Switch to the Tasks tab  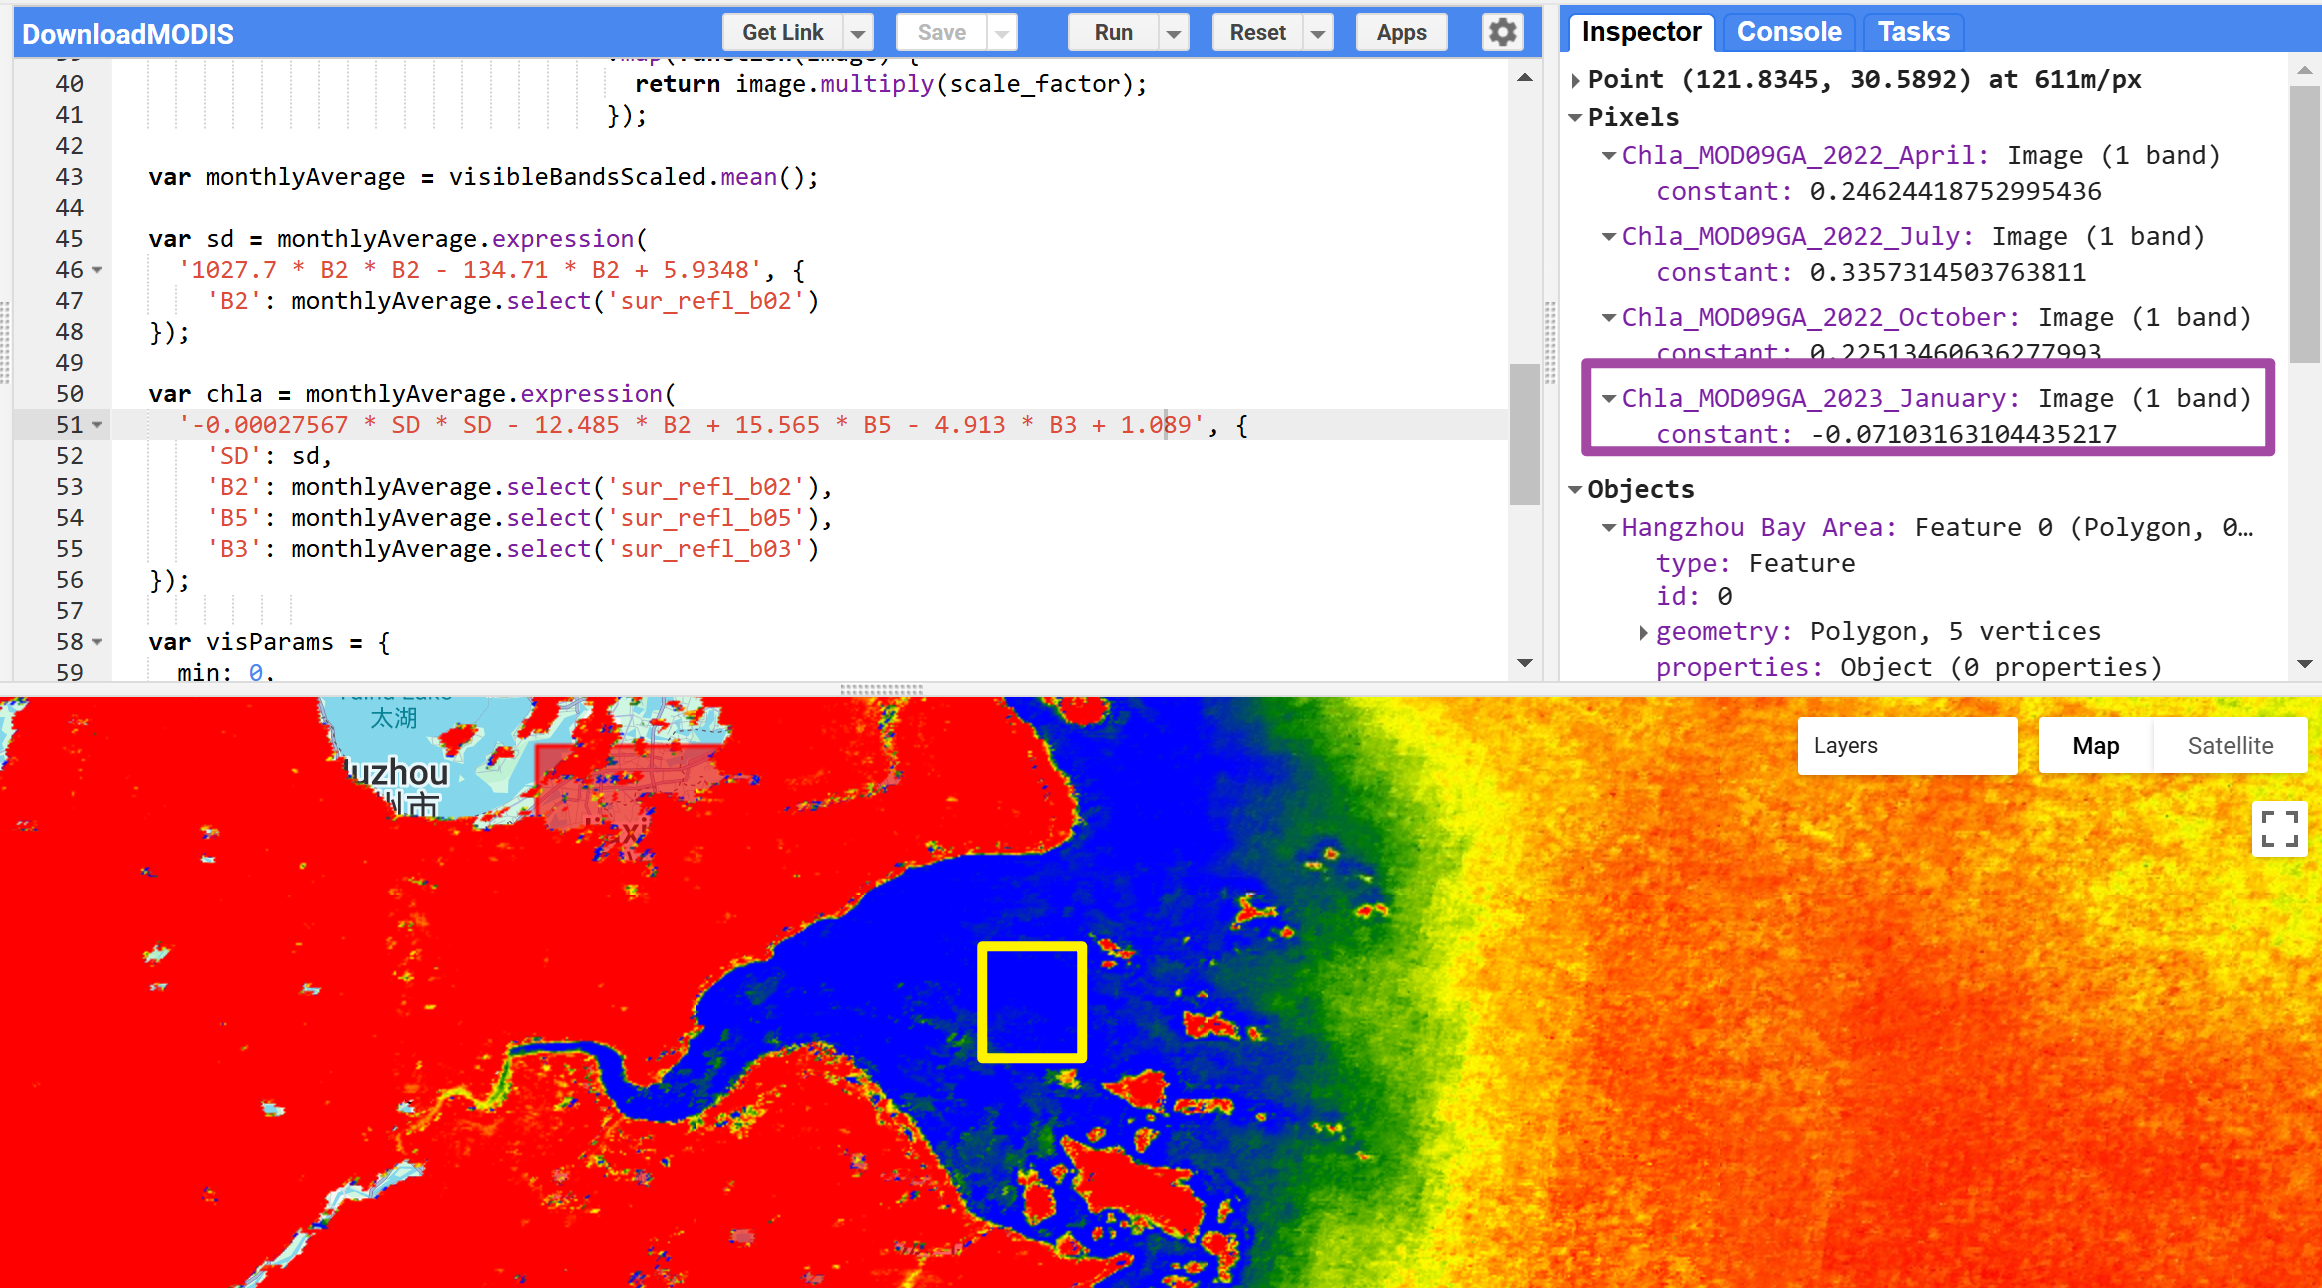click(1913, 32)
